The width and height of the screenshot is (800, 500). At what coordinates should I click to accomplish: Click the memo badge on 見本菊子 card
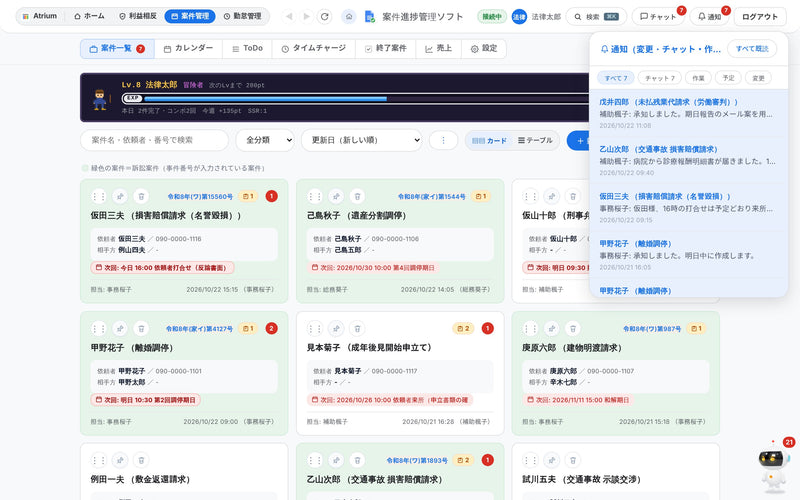coord(463,329)
